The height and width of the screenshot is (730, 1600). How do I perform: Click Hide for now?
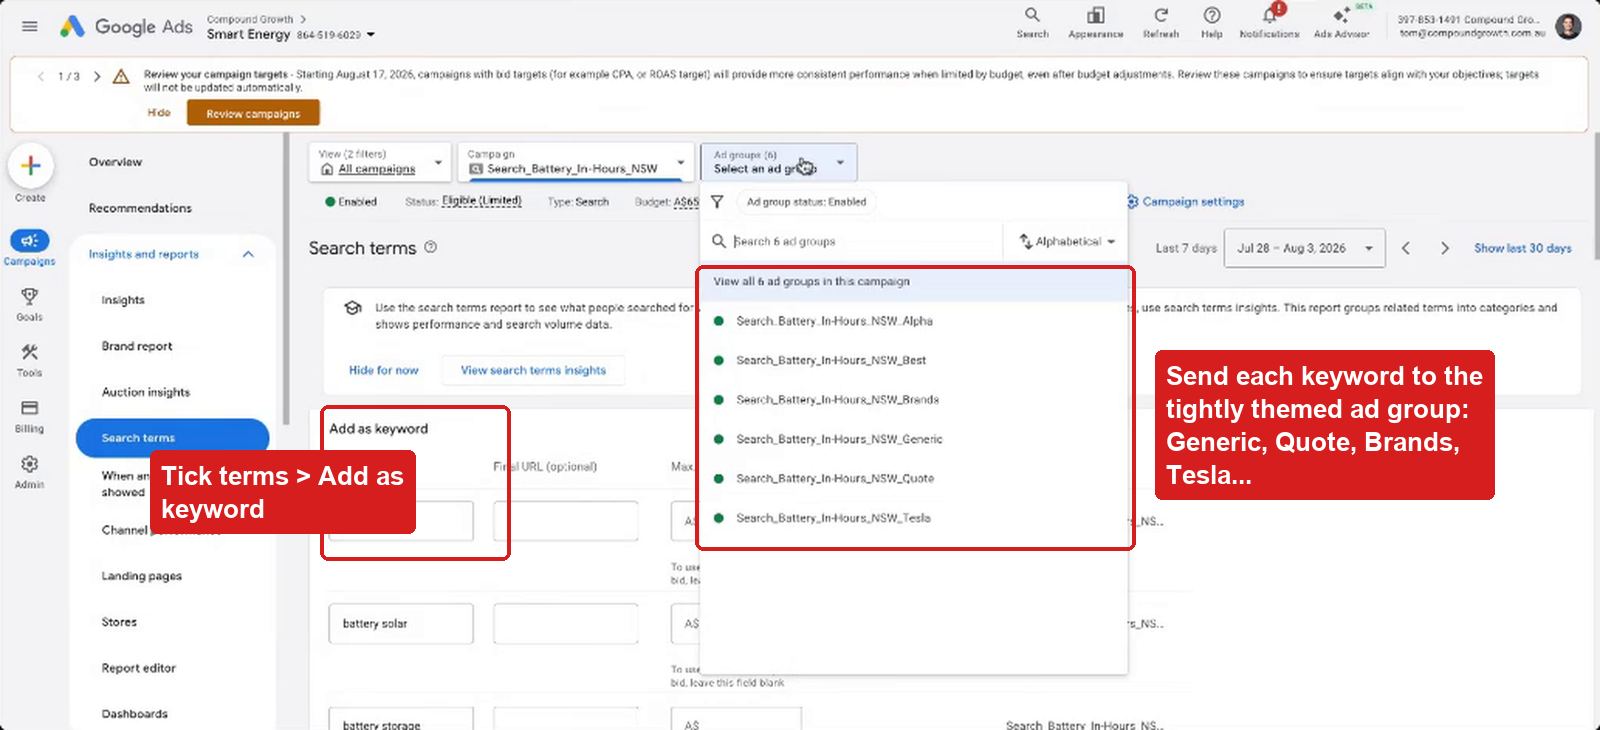tap(384, 370)
